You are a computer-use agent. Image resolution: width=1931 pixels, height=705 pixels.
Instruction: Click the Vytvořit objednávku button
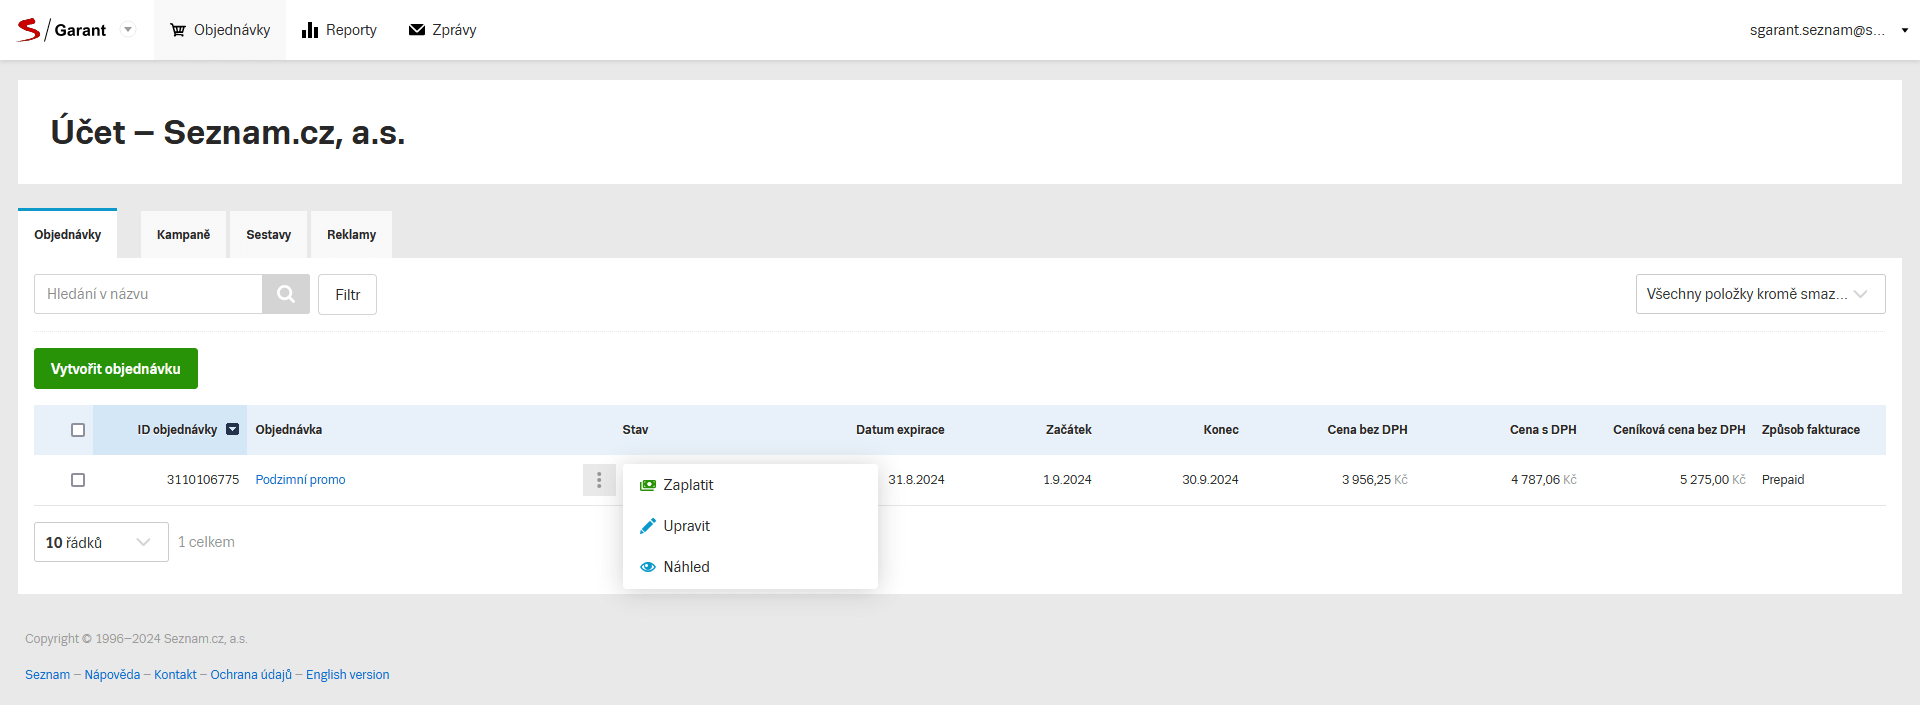[x=116, y=369]
